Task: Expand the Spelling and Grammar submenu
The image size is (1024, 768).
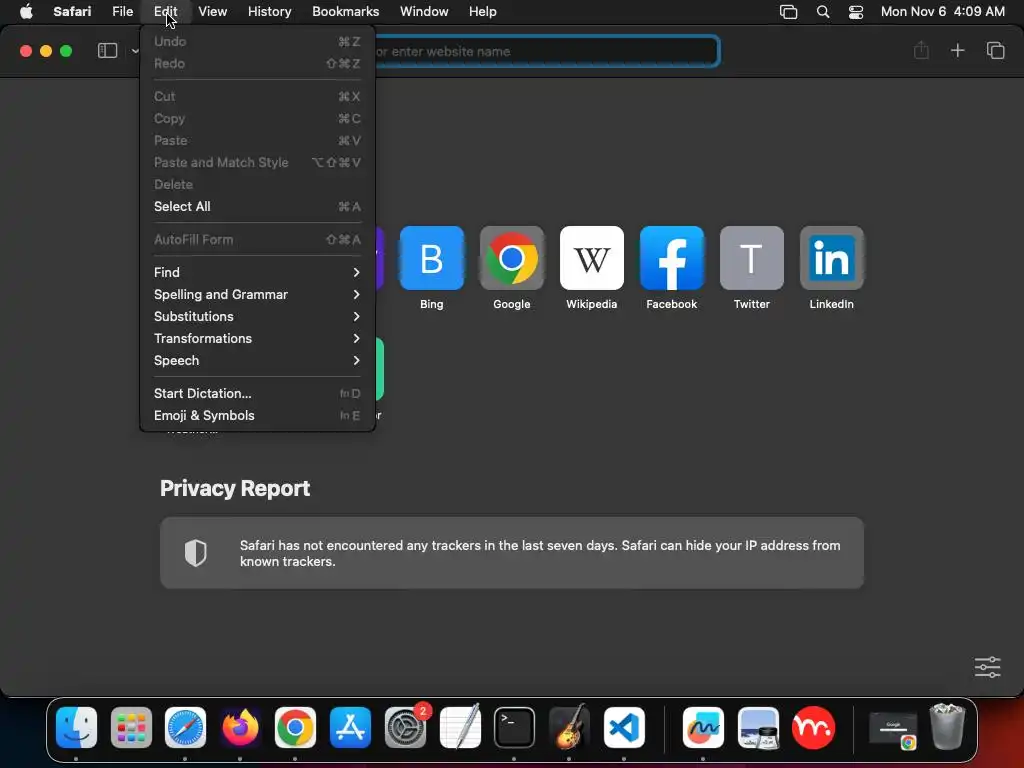Action: coord(257,295)
